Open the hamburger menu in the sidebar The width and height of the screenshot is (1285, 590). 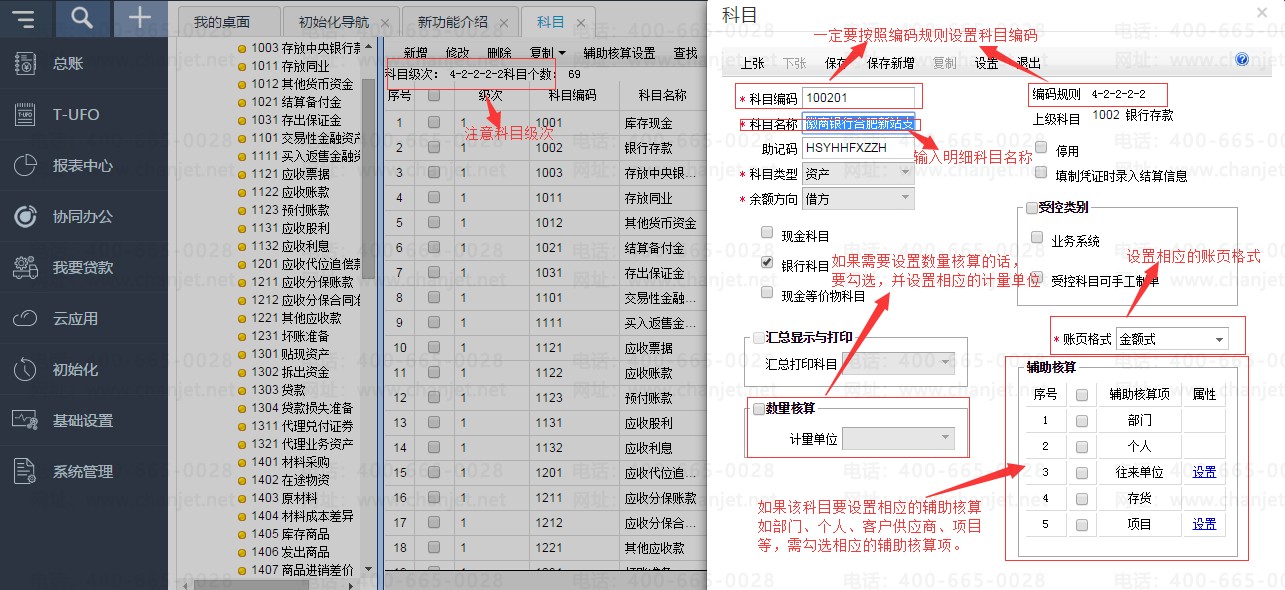(25, 18)
